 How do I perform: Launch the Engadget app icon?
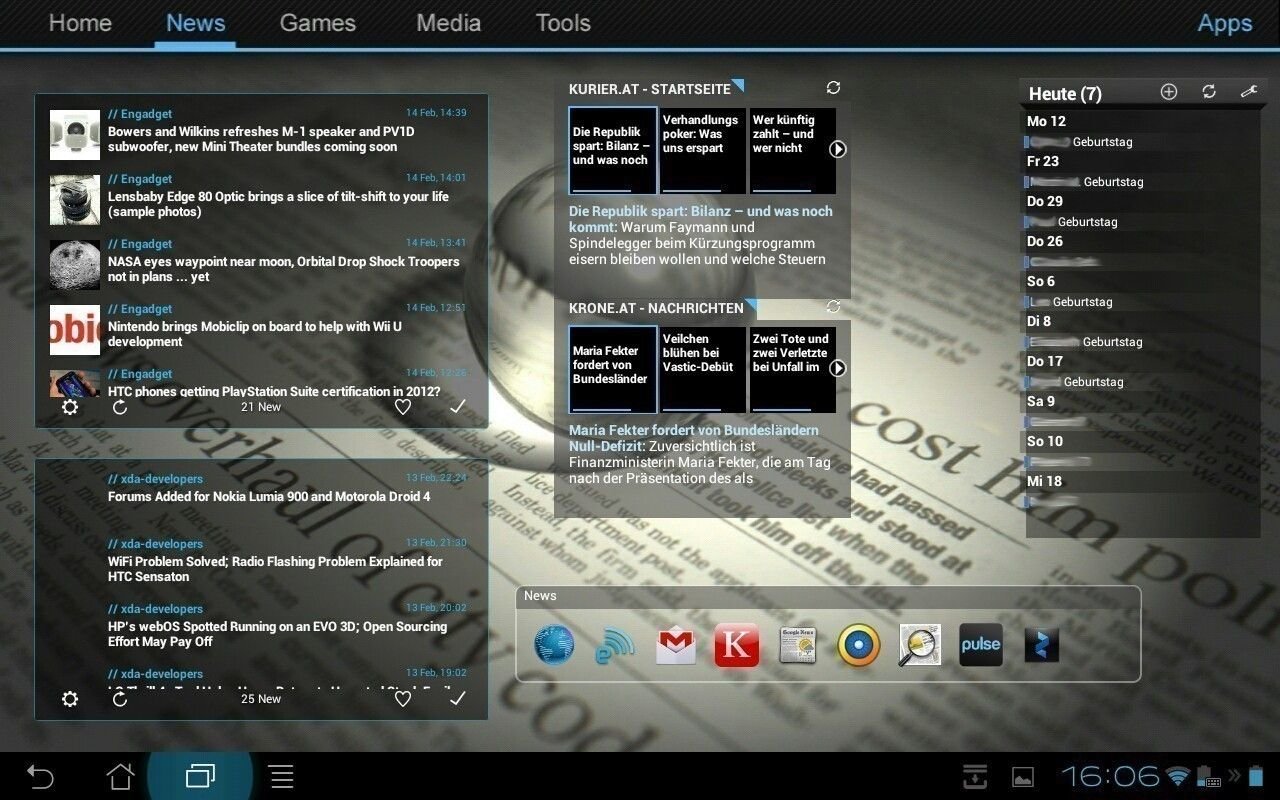pos(615,645)
